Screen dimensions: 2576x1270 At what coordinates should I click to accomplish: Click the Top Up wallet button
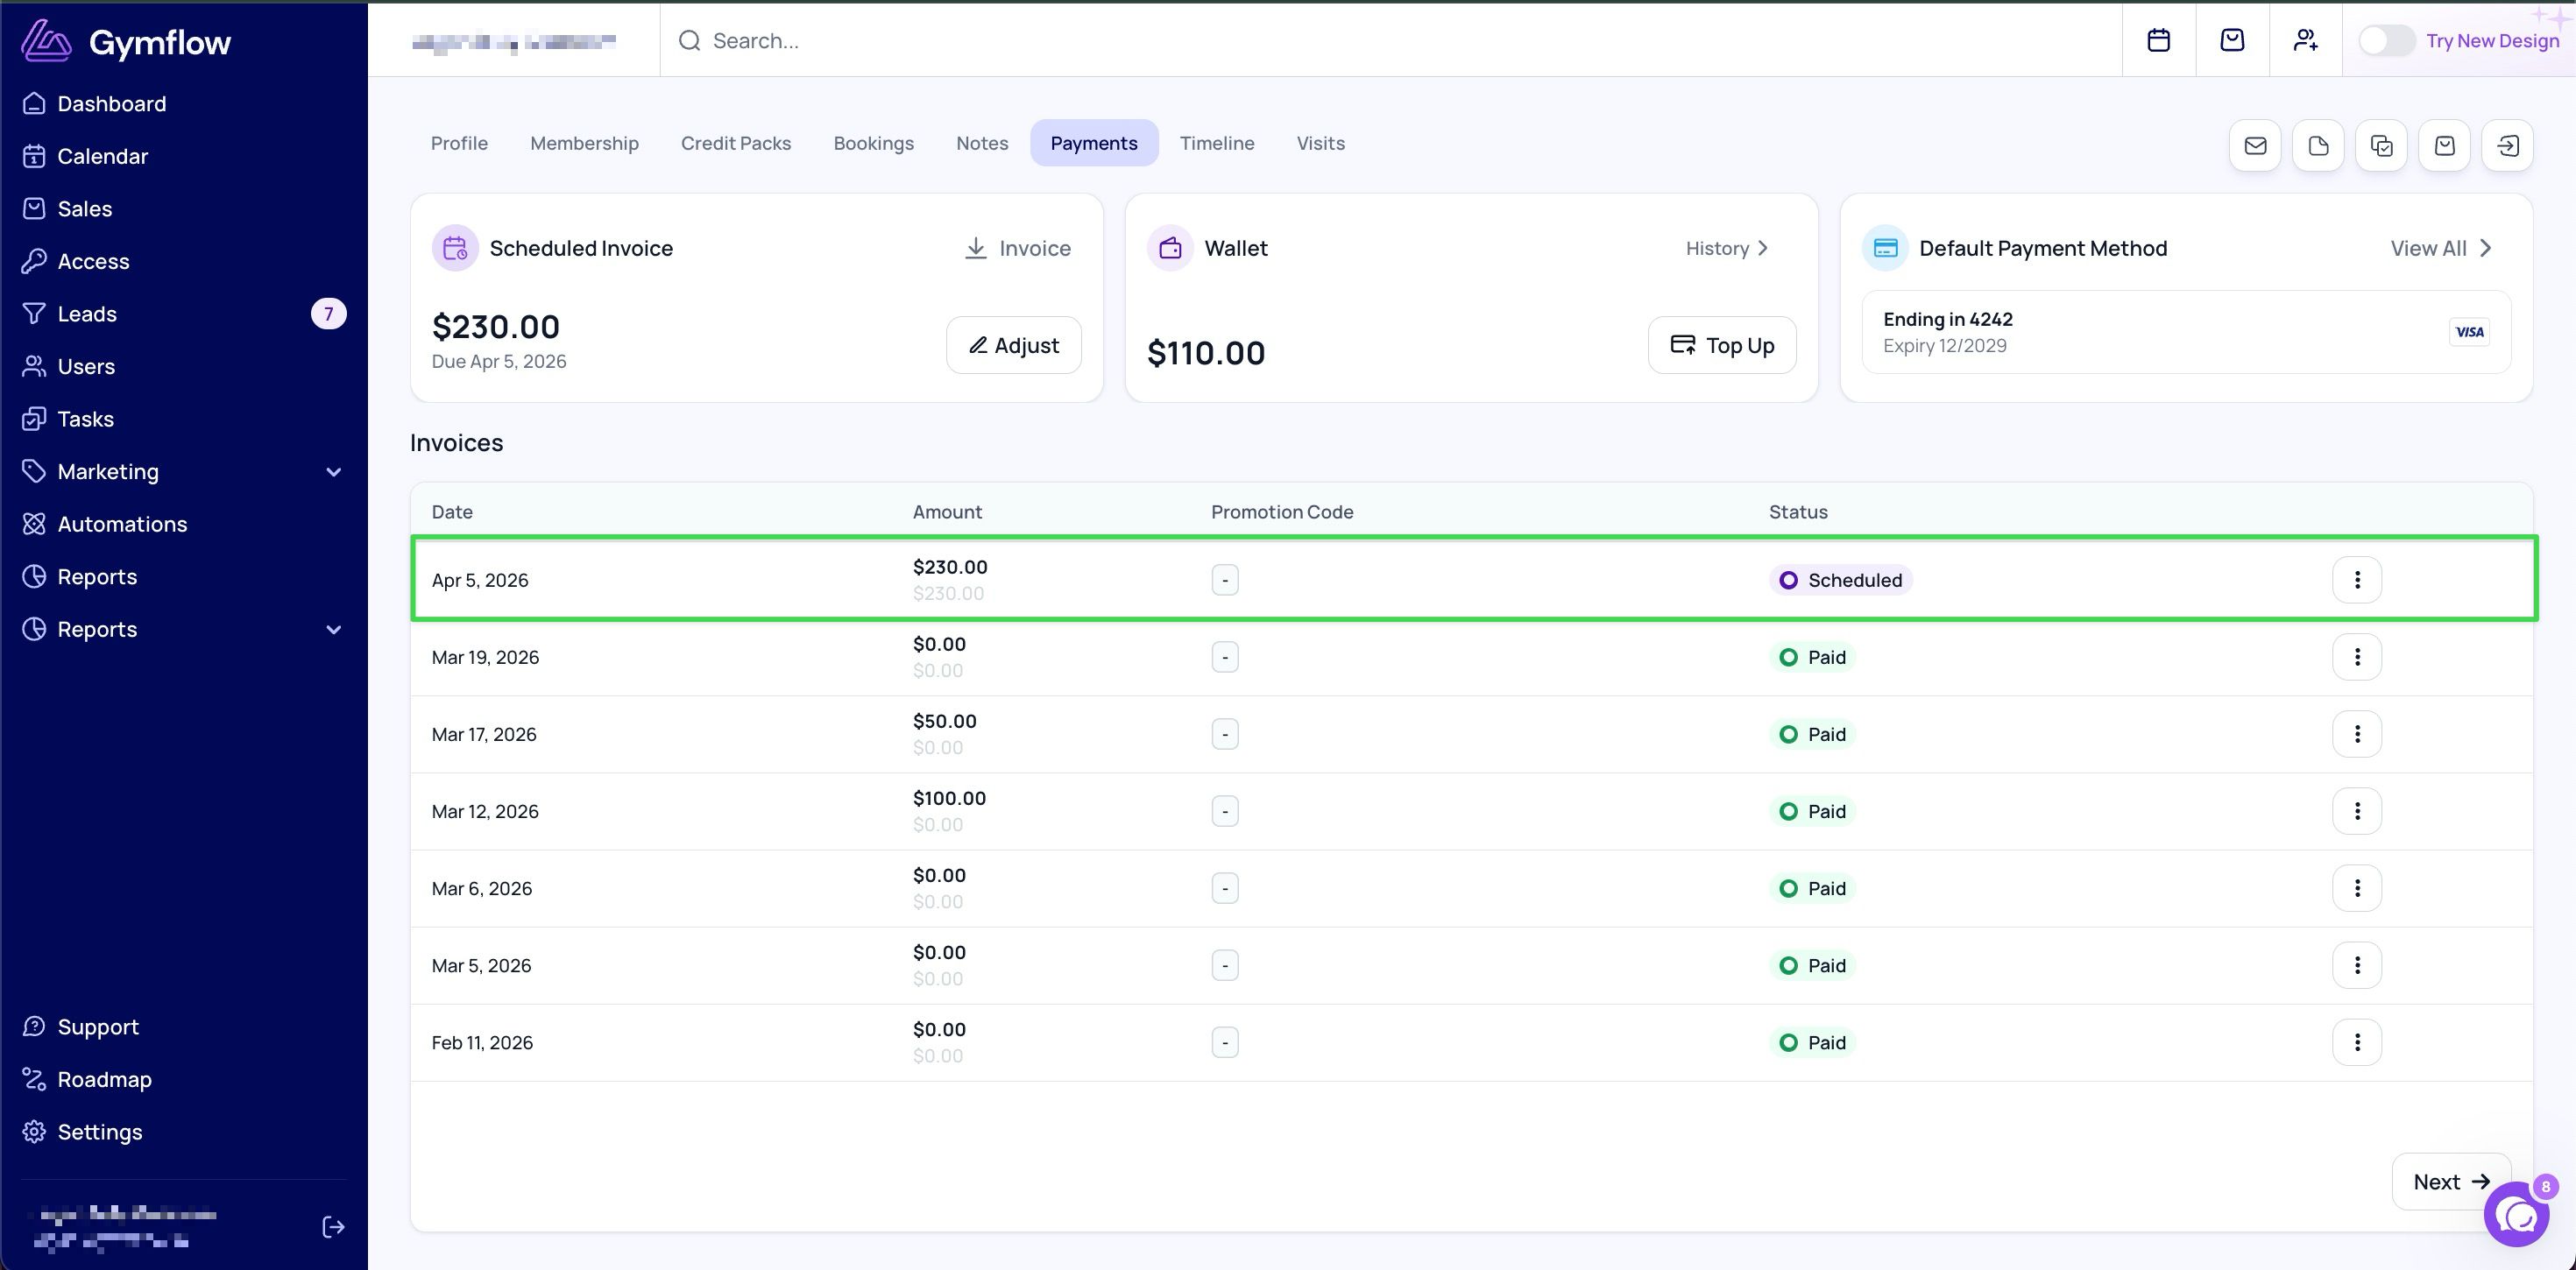[1722, 345]
